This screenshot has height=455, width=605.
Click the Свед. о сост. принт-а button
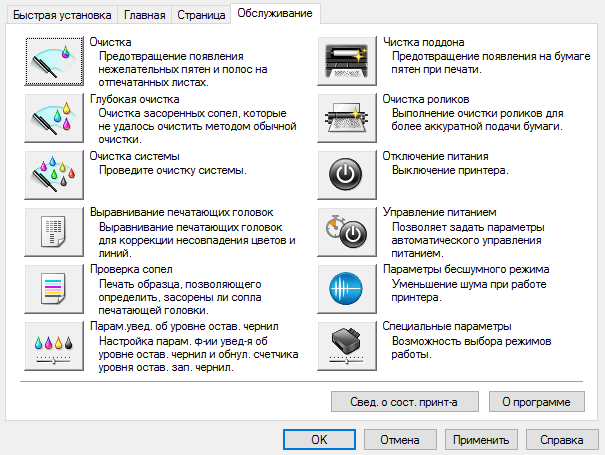(404, 402)
